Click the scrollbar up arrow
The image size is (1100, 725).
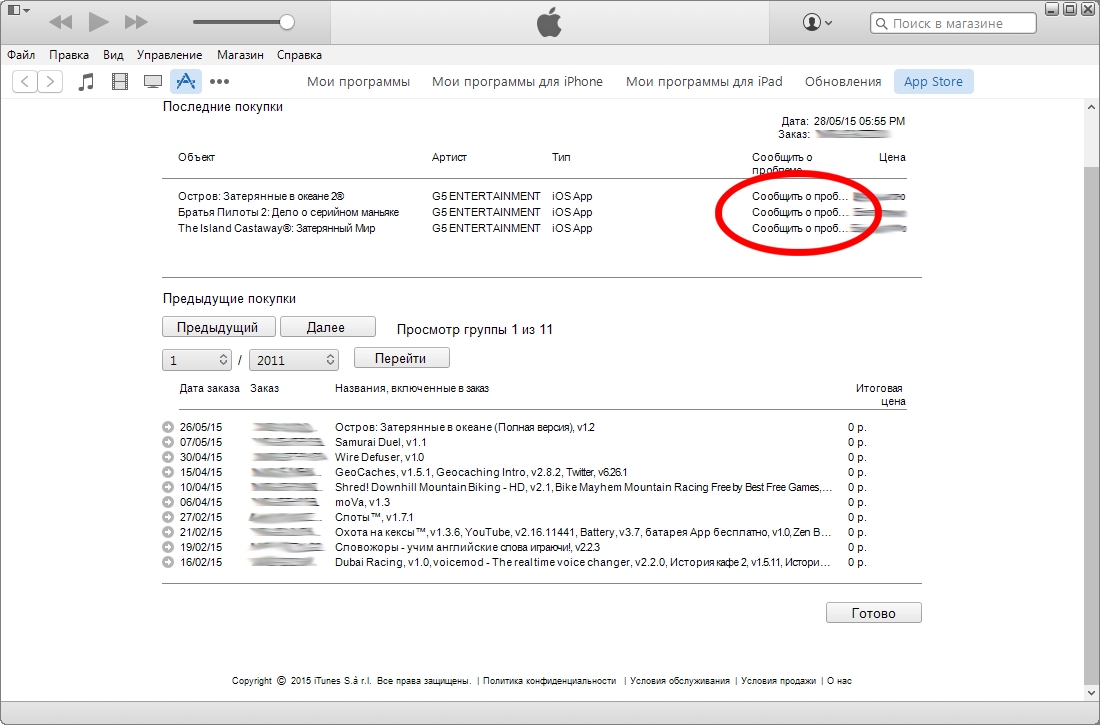tap(1091, 107)
